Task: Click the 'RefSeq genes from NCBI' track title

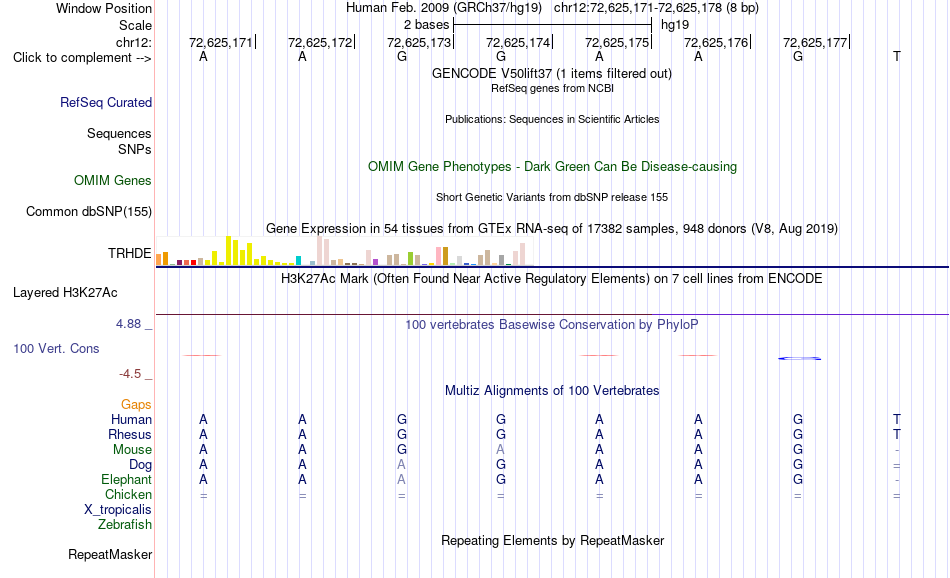Action: click(x=553, y=88)
